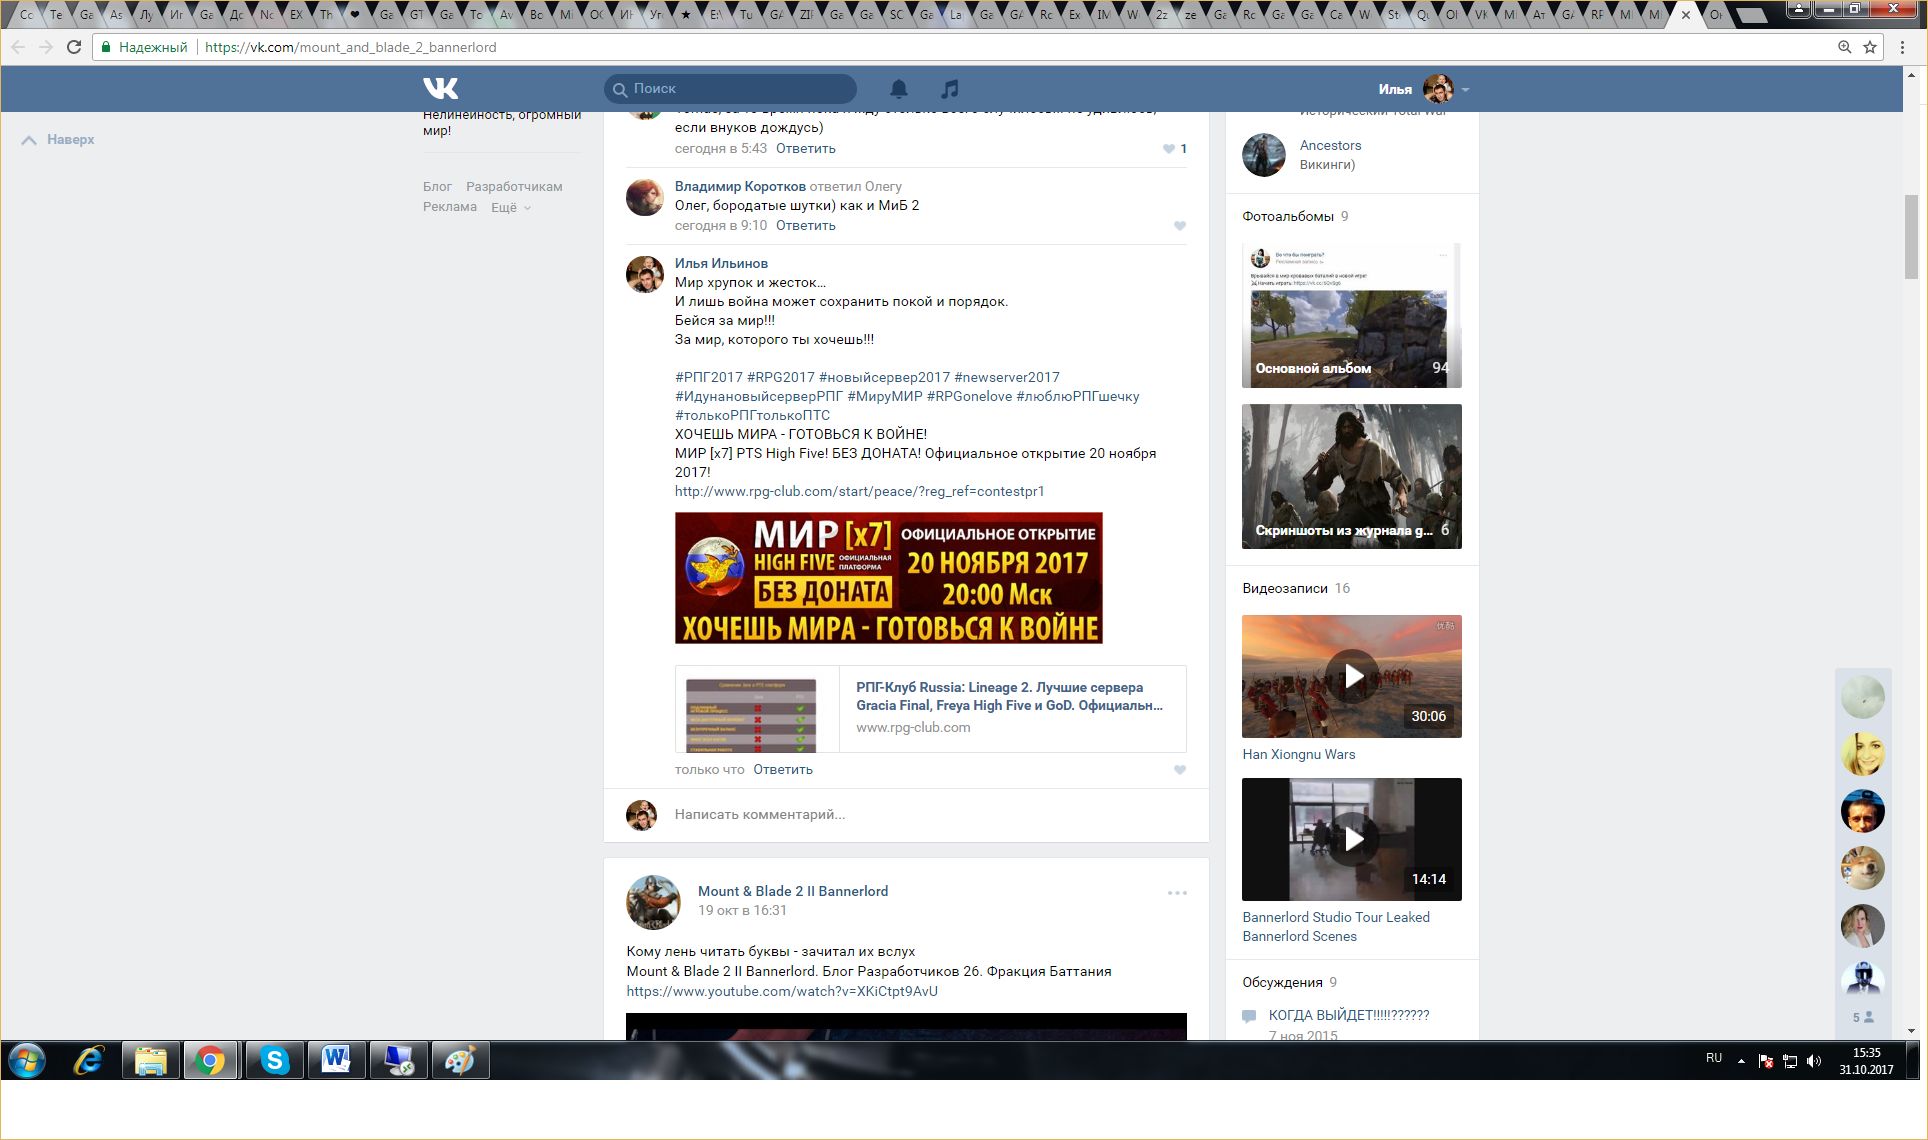Open the Фотоальбомы section
1928x1140 pixels.
(x=1288, y=216)
